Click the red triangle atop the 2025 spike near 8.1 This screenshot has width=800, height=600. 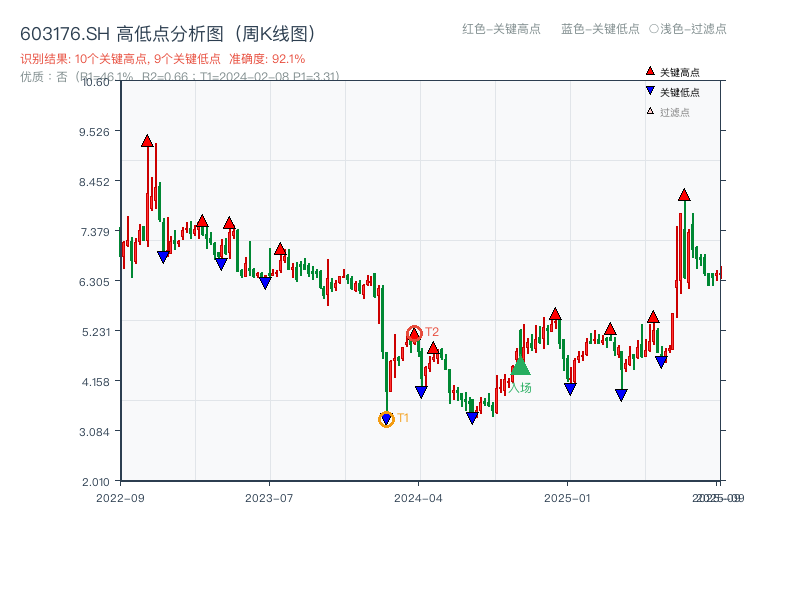point(684,194)
